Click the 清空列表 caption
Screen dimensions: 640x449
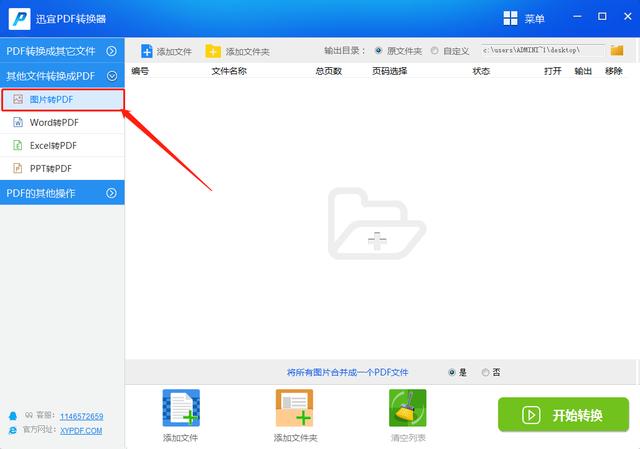[408, 438]
